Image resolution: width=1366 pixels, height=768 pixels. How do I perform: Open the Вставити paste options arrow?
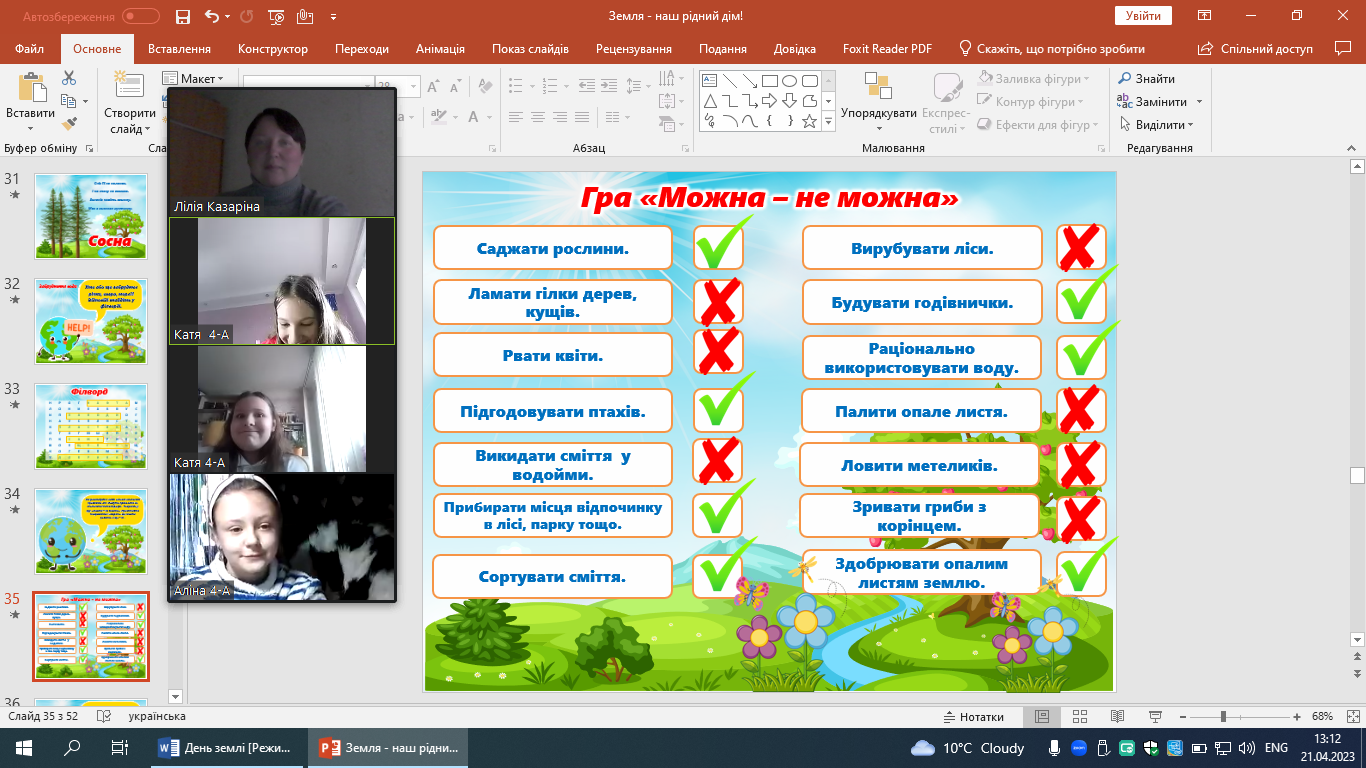[30, 129]
